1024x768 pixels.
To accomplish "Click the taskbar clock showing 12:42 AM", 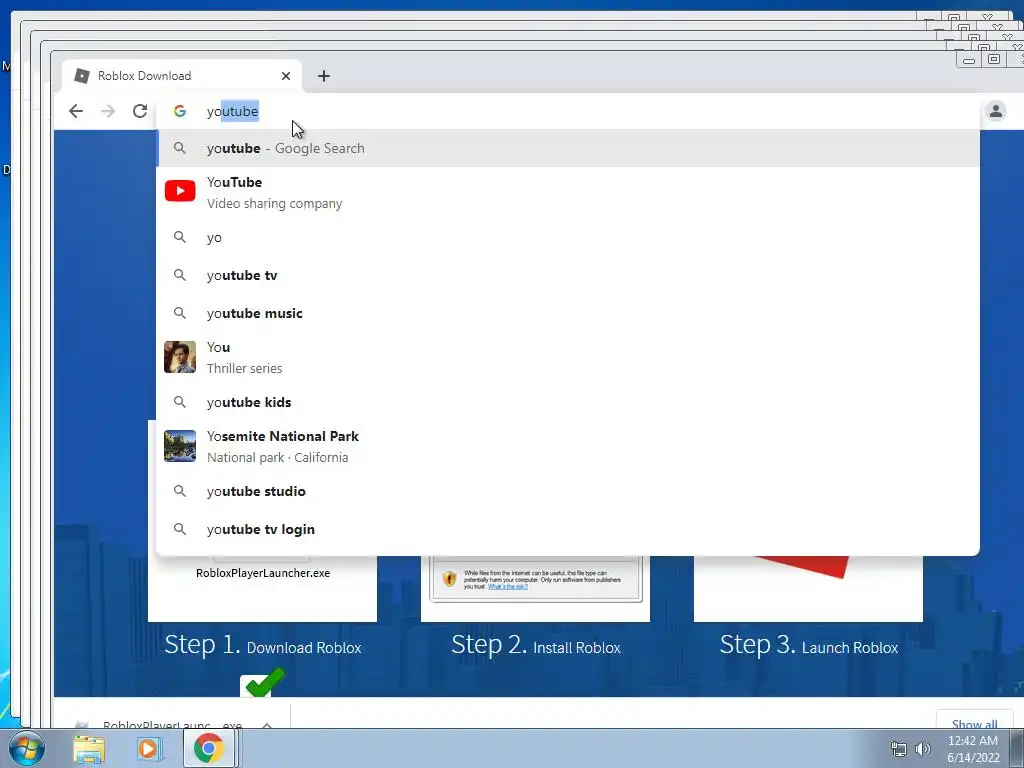I will (973, 749).
